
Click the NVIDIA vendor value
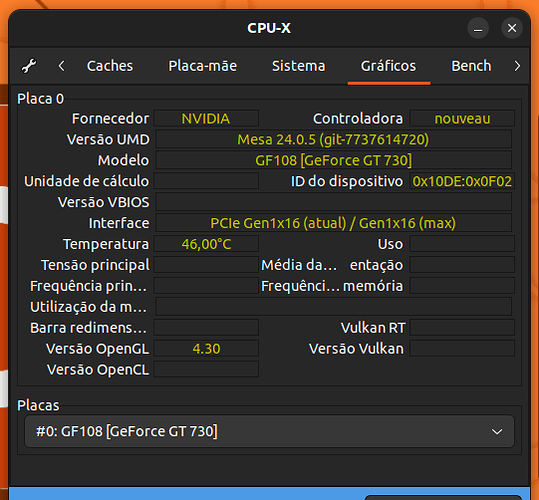pyautogui.click(x=206, y=119)
